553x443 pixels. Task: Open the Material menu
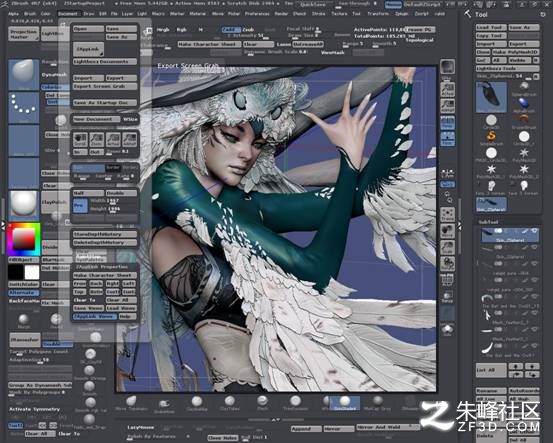coord(198,14)
